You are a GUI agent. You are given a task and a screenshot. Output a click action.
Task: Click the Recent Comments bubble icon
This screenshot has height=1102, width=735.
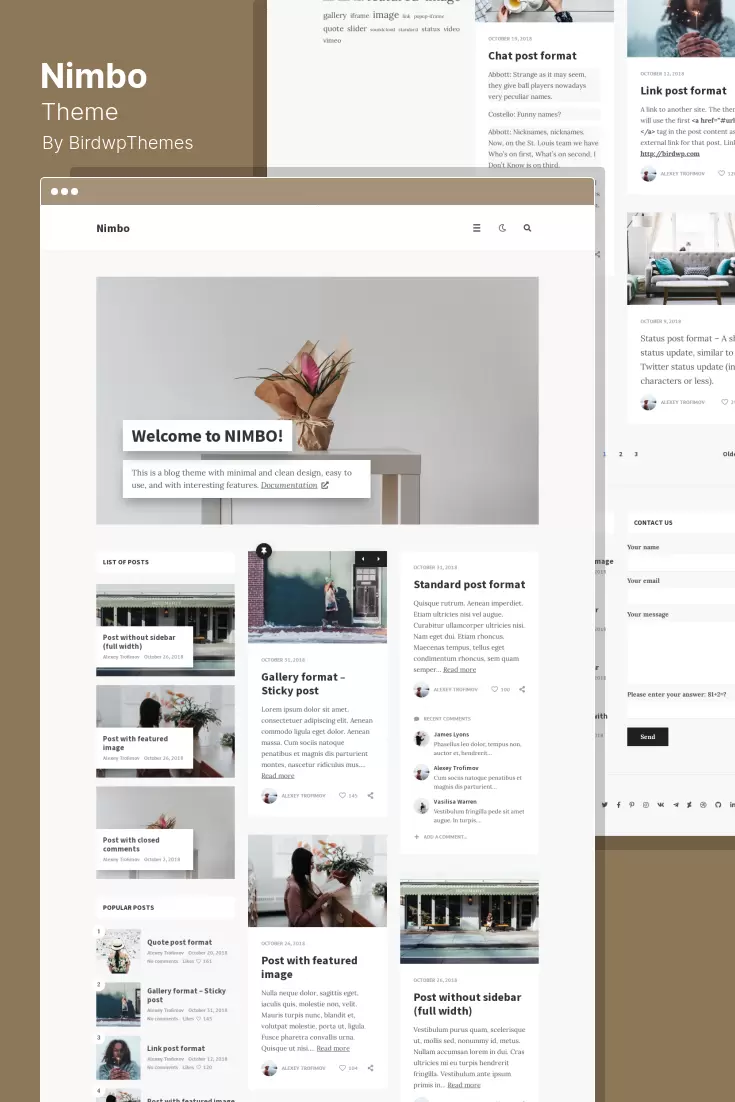pos(417,719)
